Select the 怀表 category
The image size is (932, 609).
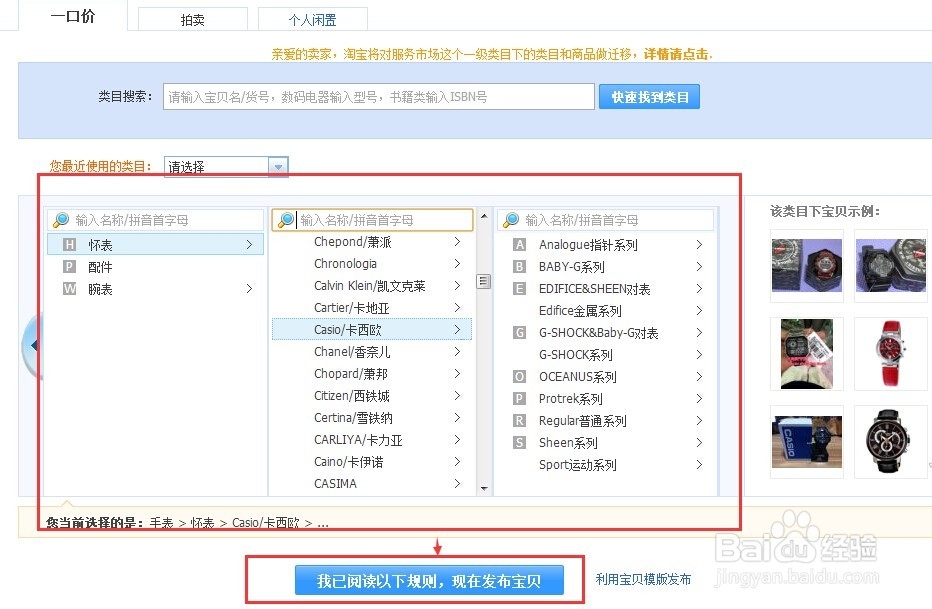click(156, 245)
